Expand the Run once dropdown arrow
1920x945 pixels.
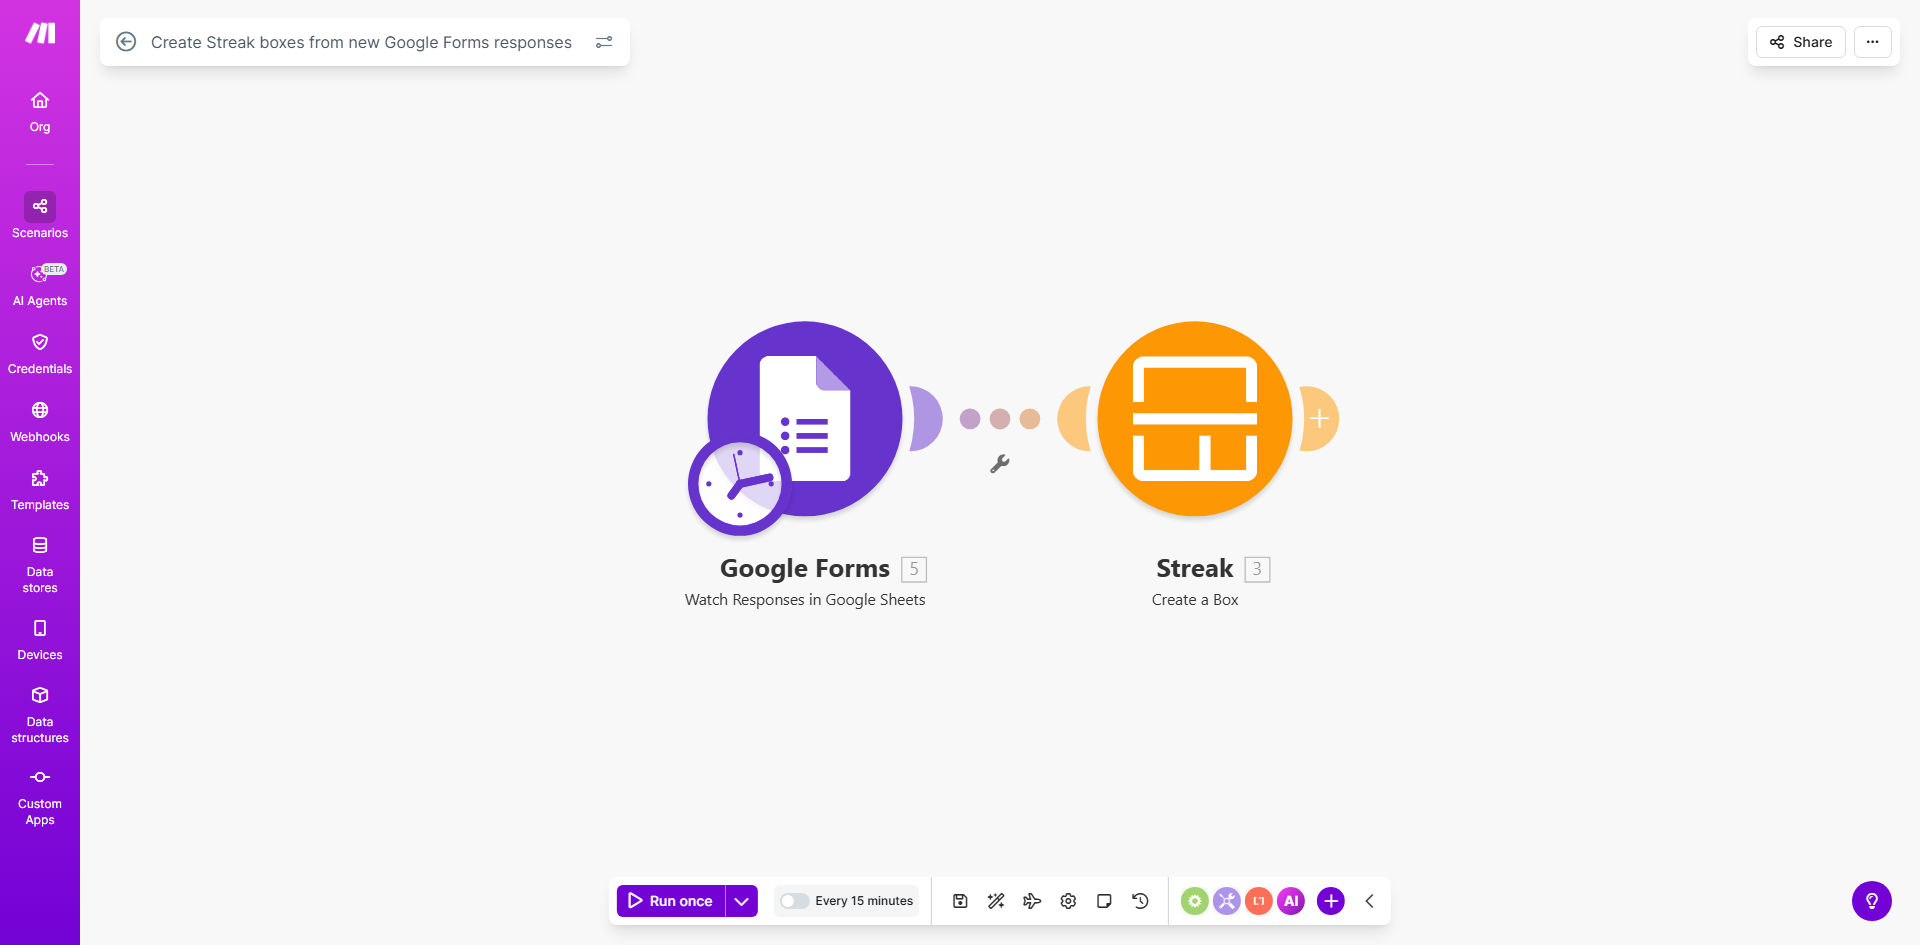(x=742, y=901)
